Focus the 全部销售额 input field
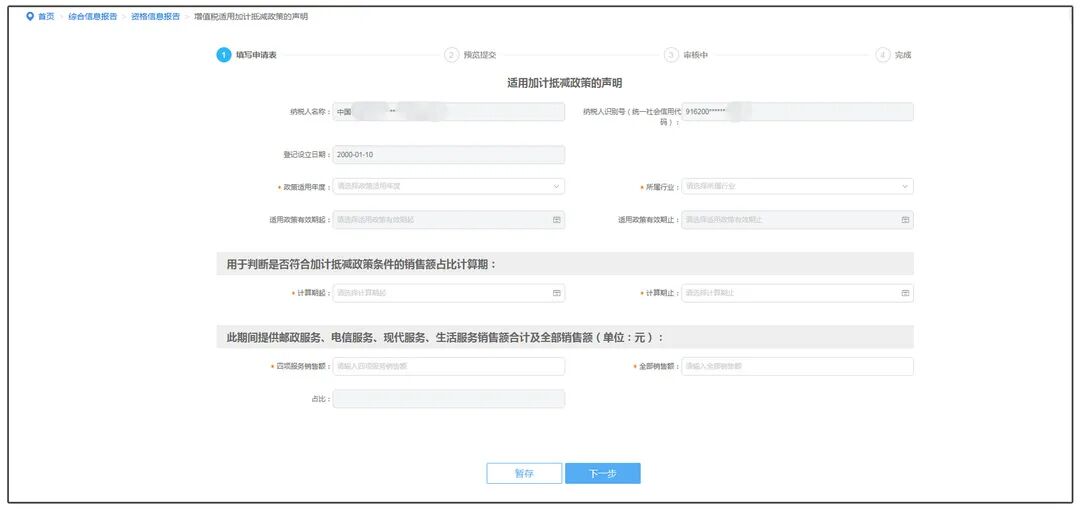This screenshot has height=509, width=1080. pyautogui.click(x=798, y=366)
